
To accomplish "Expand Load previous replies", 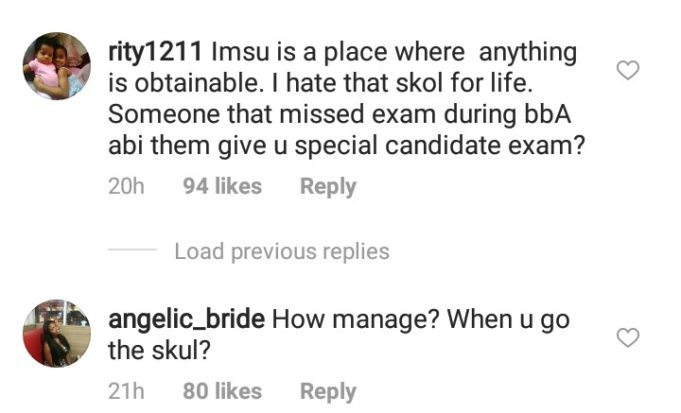I will 281,251.
